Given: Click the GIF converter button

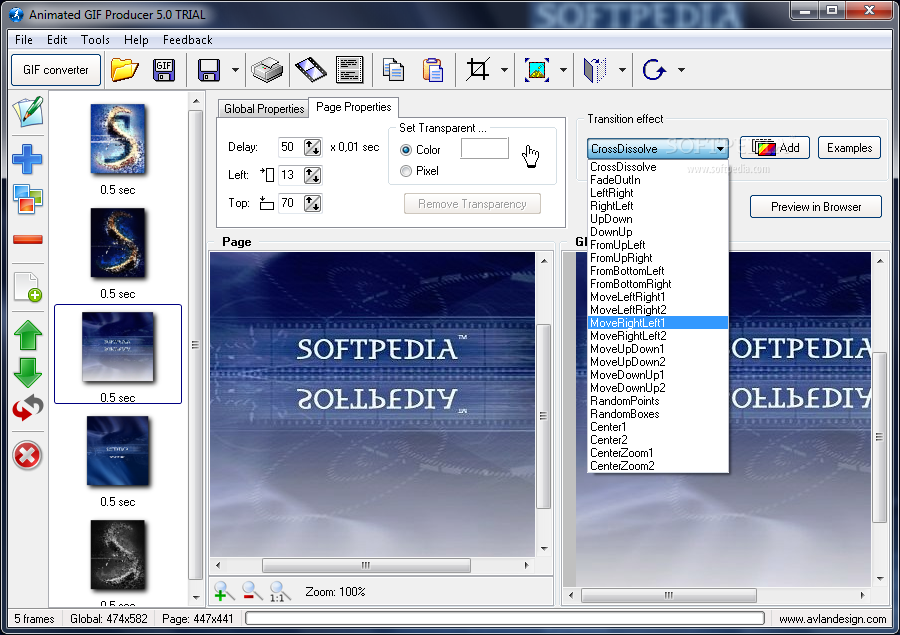Looking at the screenshot, I should pos(56,70).
